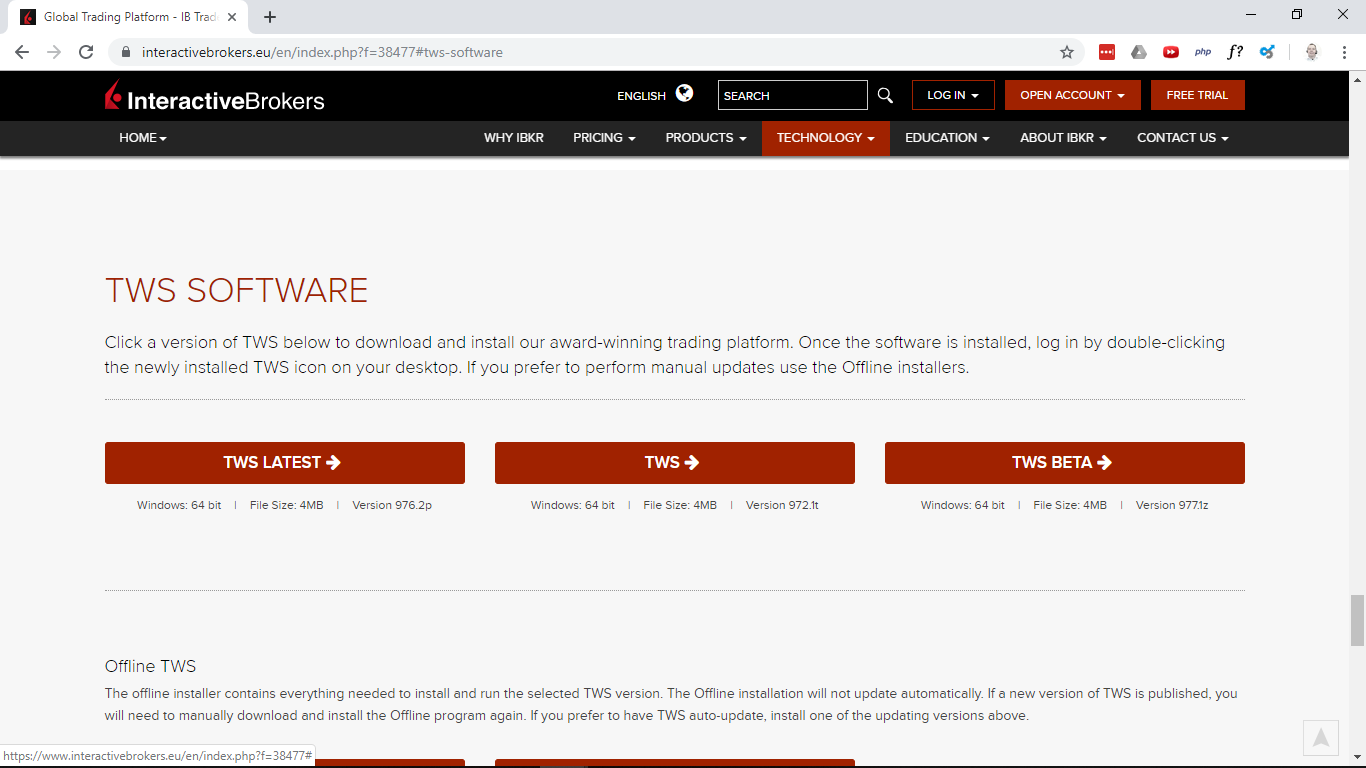The width and height of the screenshot is (1366, 768).
Task: Bookmark this page with star icon
Action: (1067, 52)
